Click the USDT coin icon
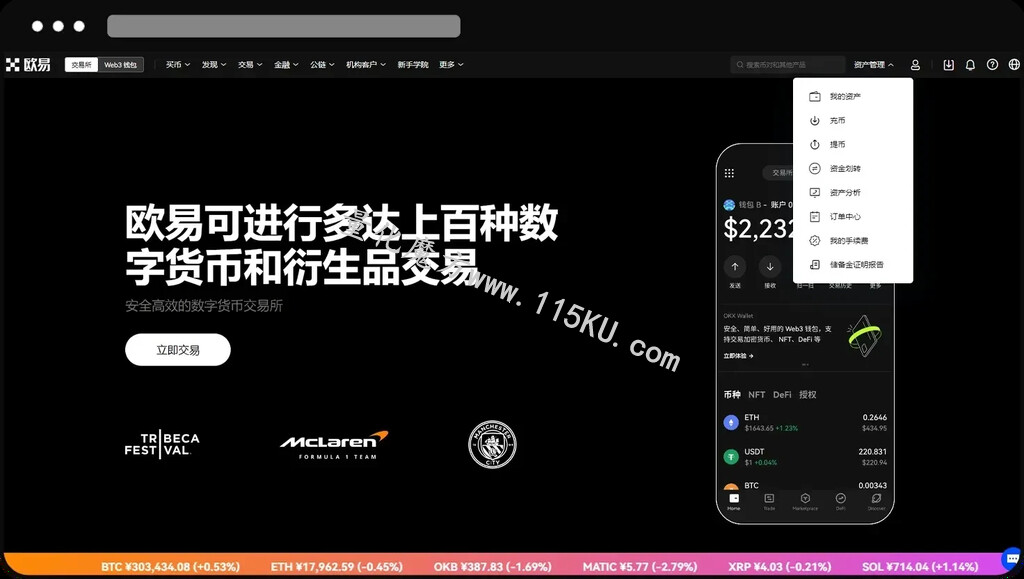This screenshot has height=579, width=1024. 731,457
